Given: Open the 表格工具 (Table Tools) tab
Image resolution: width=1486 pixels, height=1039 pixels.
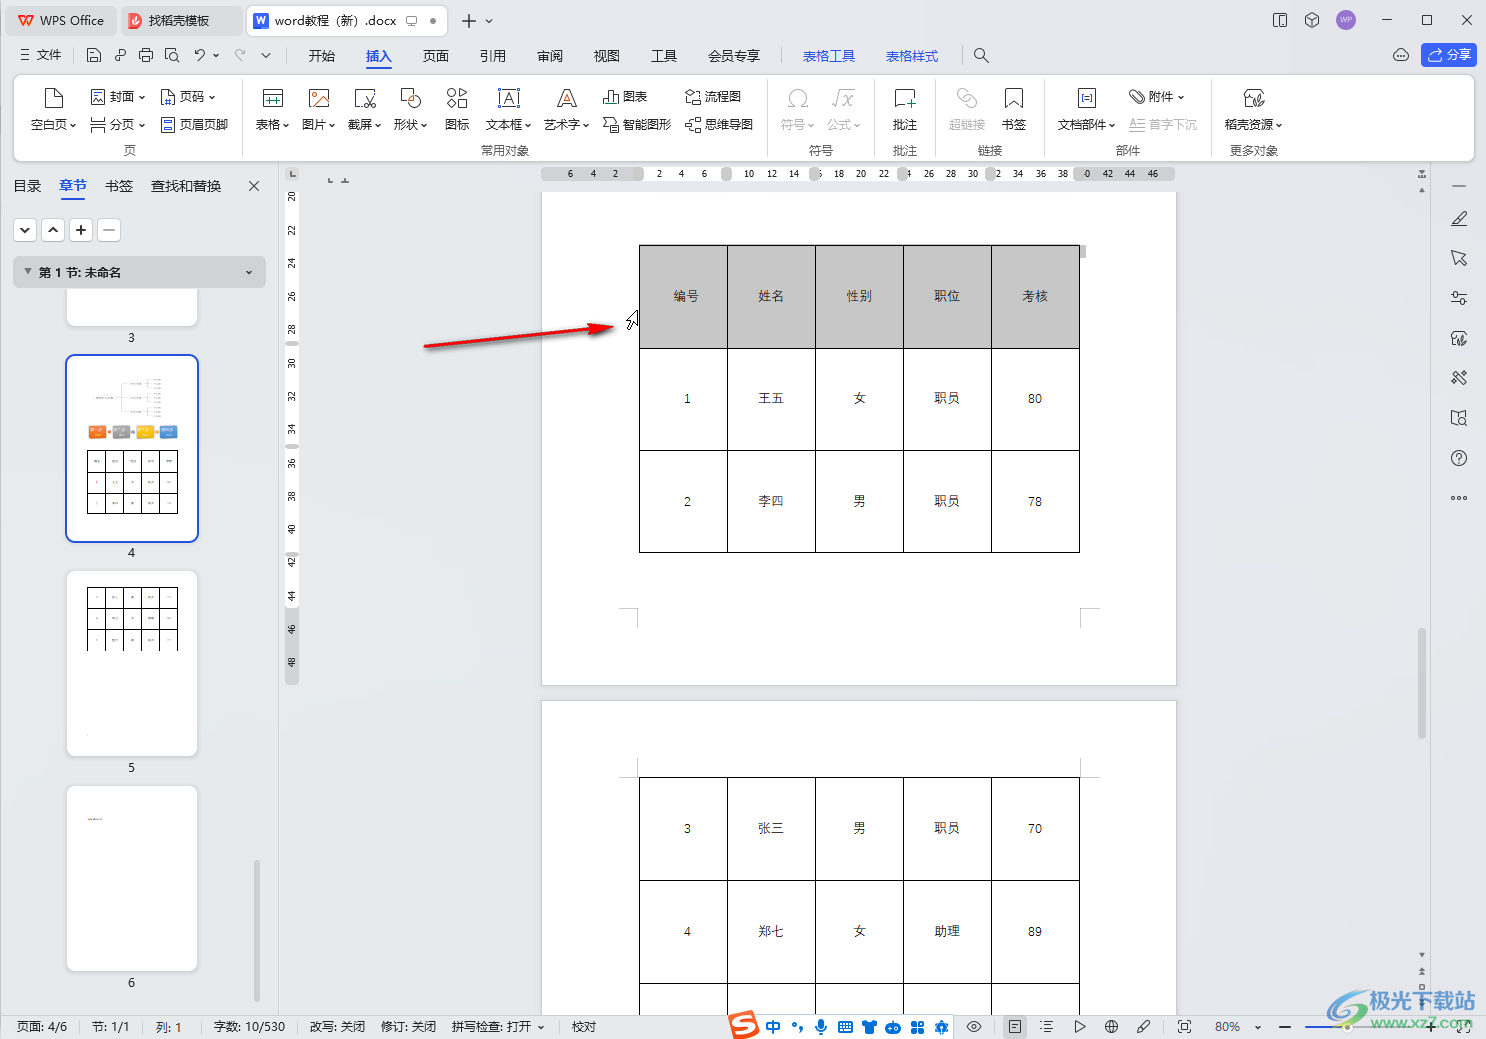Looking at the screenshot, I should click(829, 56).
